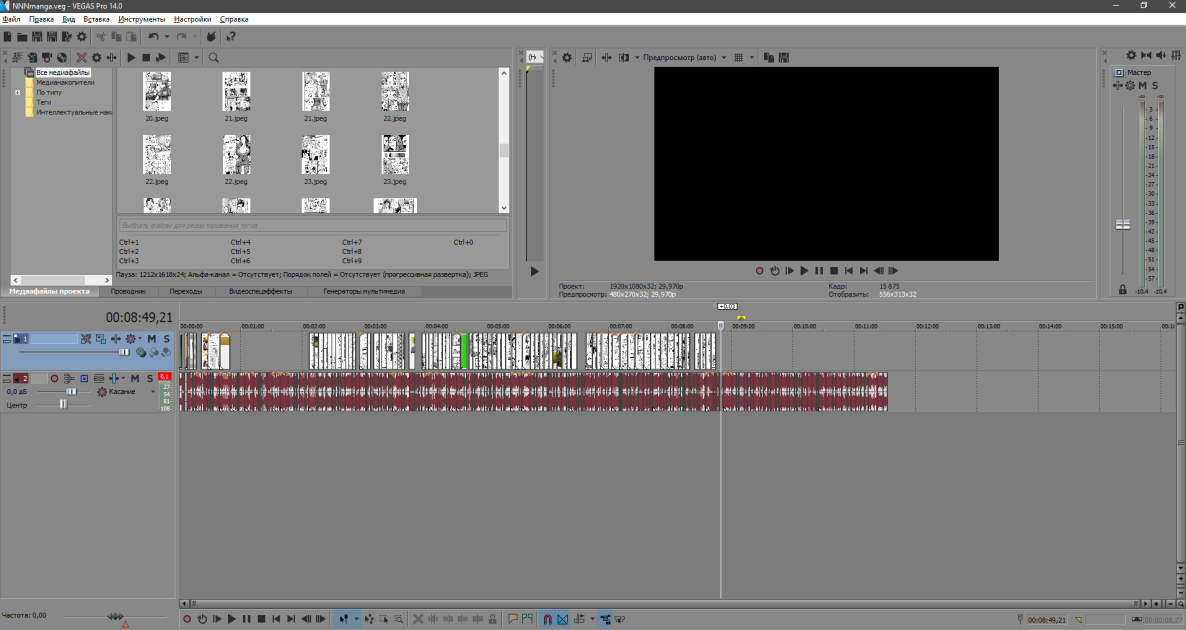Remove selected media with the red X

[82, 57]
